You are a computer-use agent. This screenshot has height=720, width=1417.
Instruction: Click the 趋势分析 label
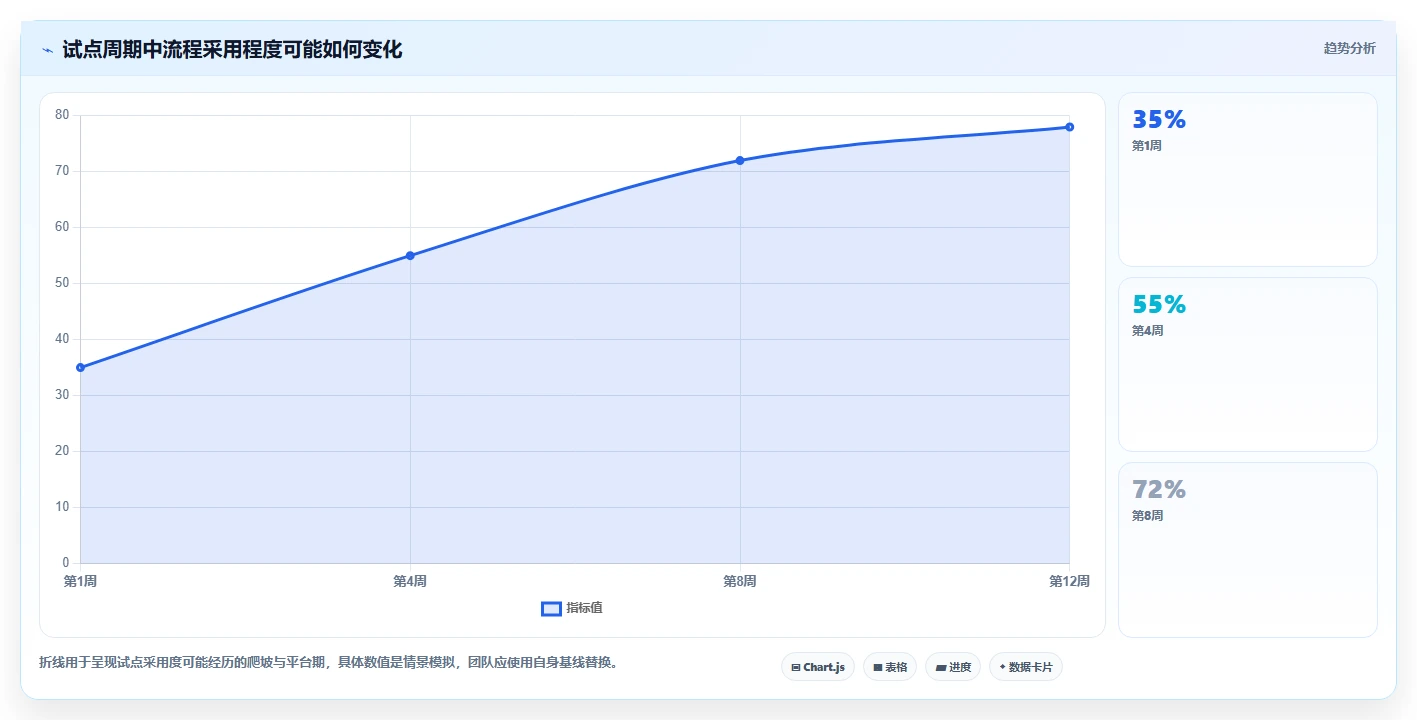coord(1349,48)
